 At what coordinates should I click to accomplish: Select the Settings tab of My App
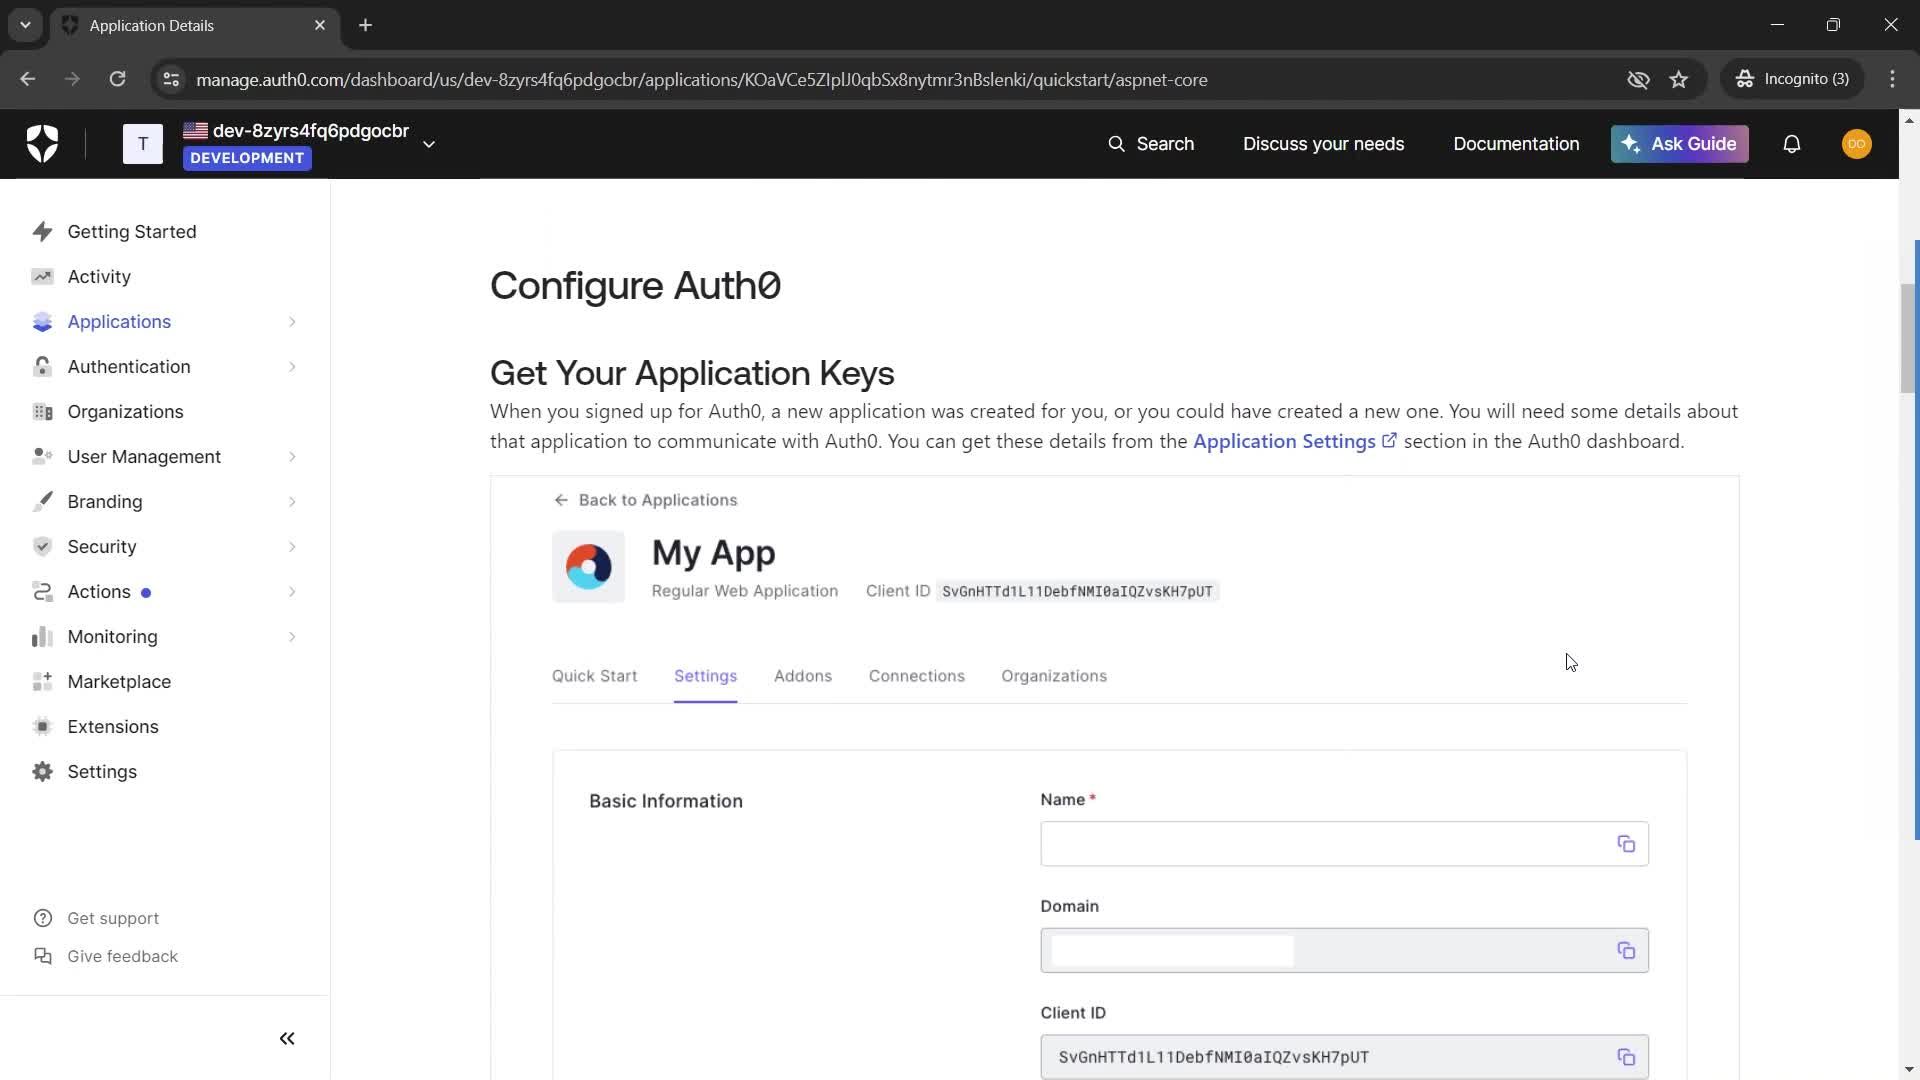[x=705, y=676]
